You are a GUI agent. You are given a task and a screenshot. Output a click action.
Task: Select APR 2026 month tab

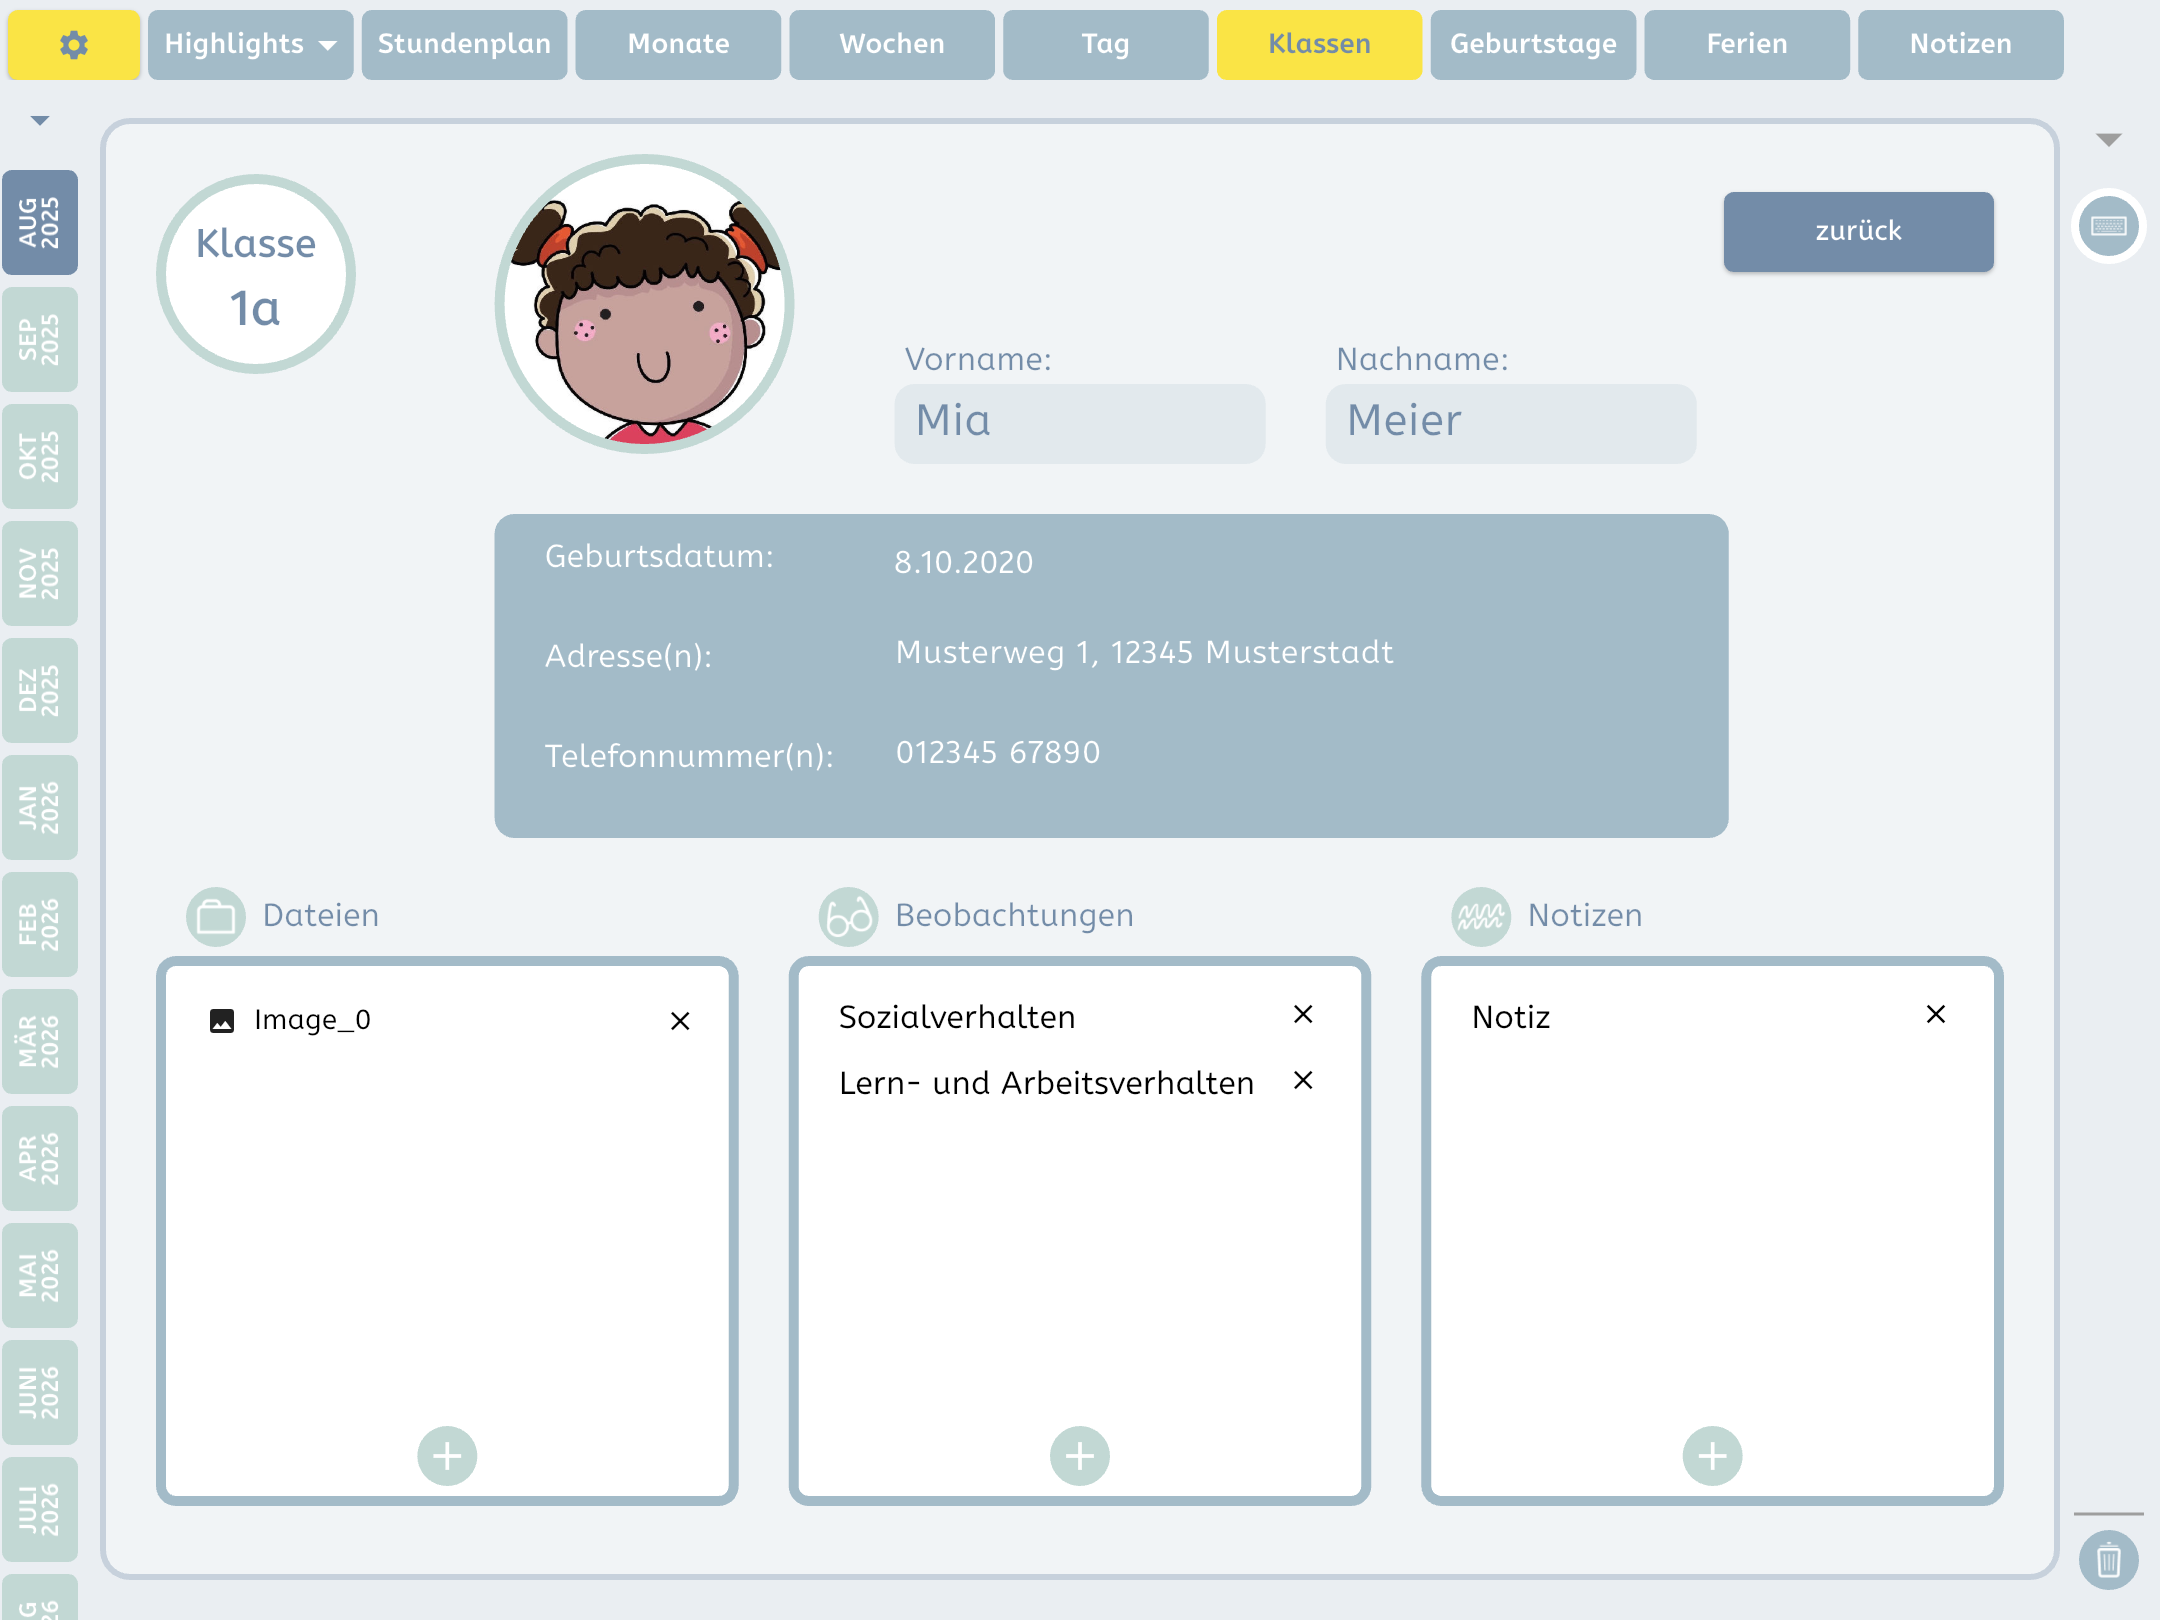click(40, 1158)
